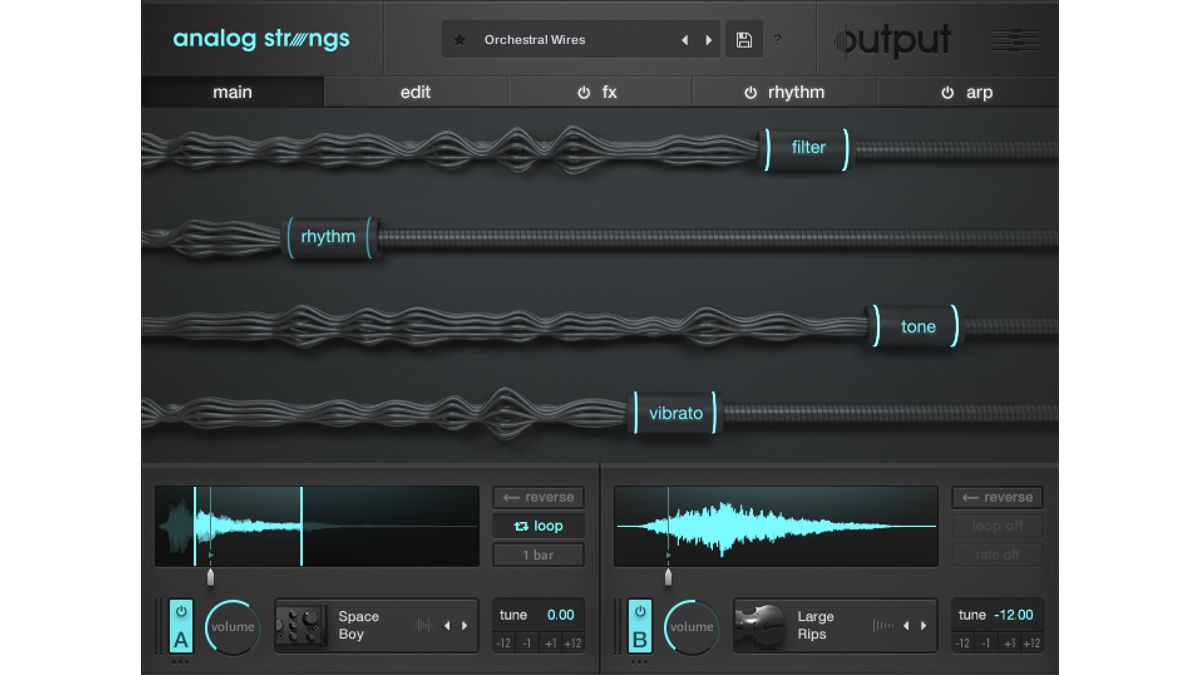This screenshot has height=675, width=1200.
Task: Click the favorite star beside the preset name
Action: pyautogui.click(x=460, y=39)
